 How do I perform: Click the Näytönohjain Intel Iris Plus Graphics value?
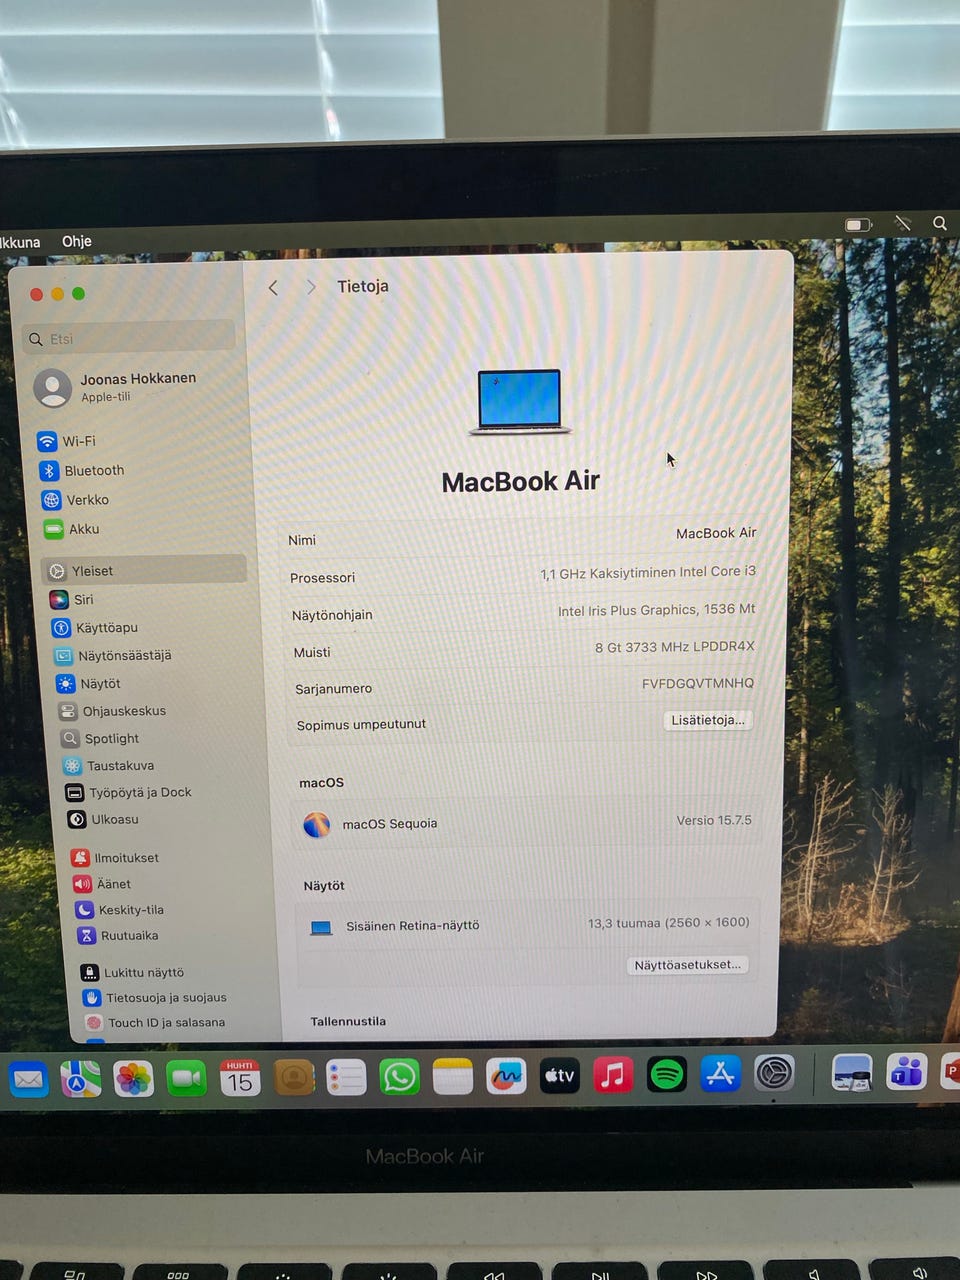[x=656, y=610]
